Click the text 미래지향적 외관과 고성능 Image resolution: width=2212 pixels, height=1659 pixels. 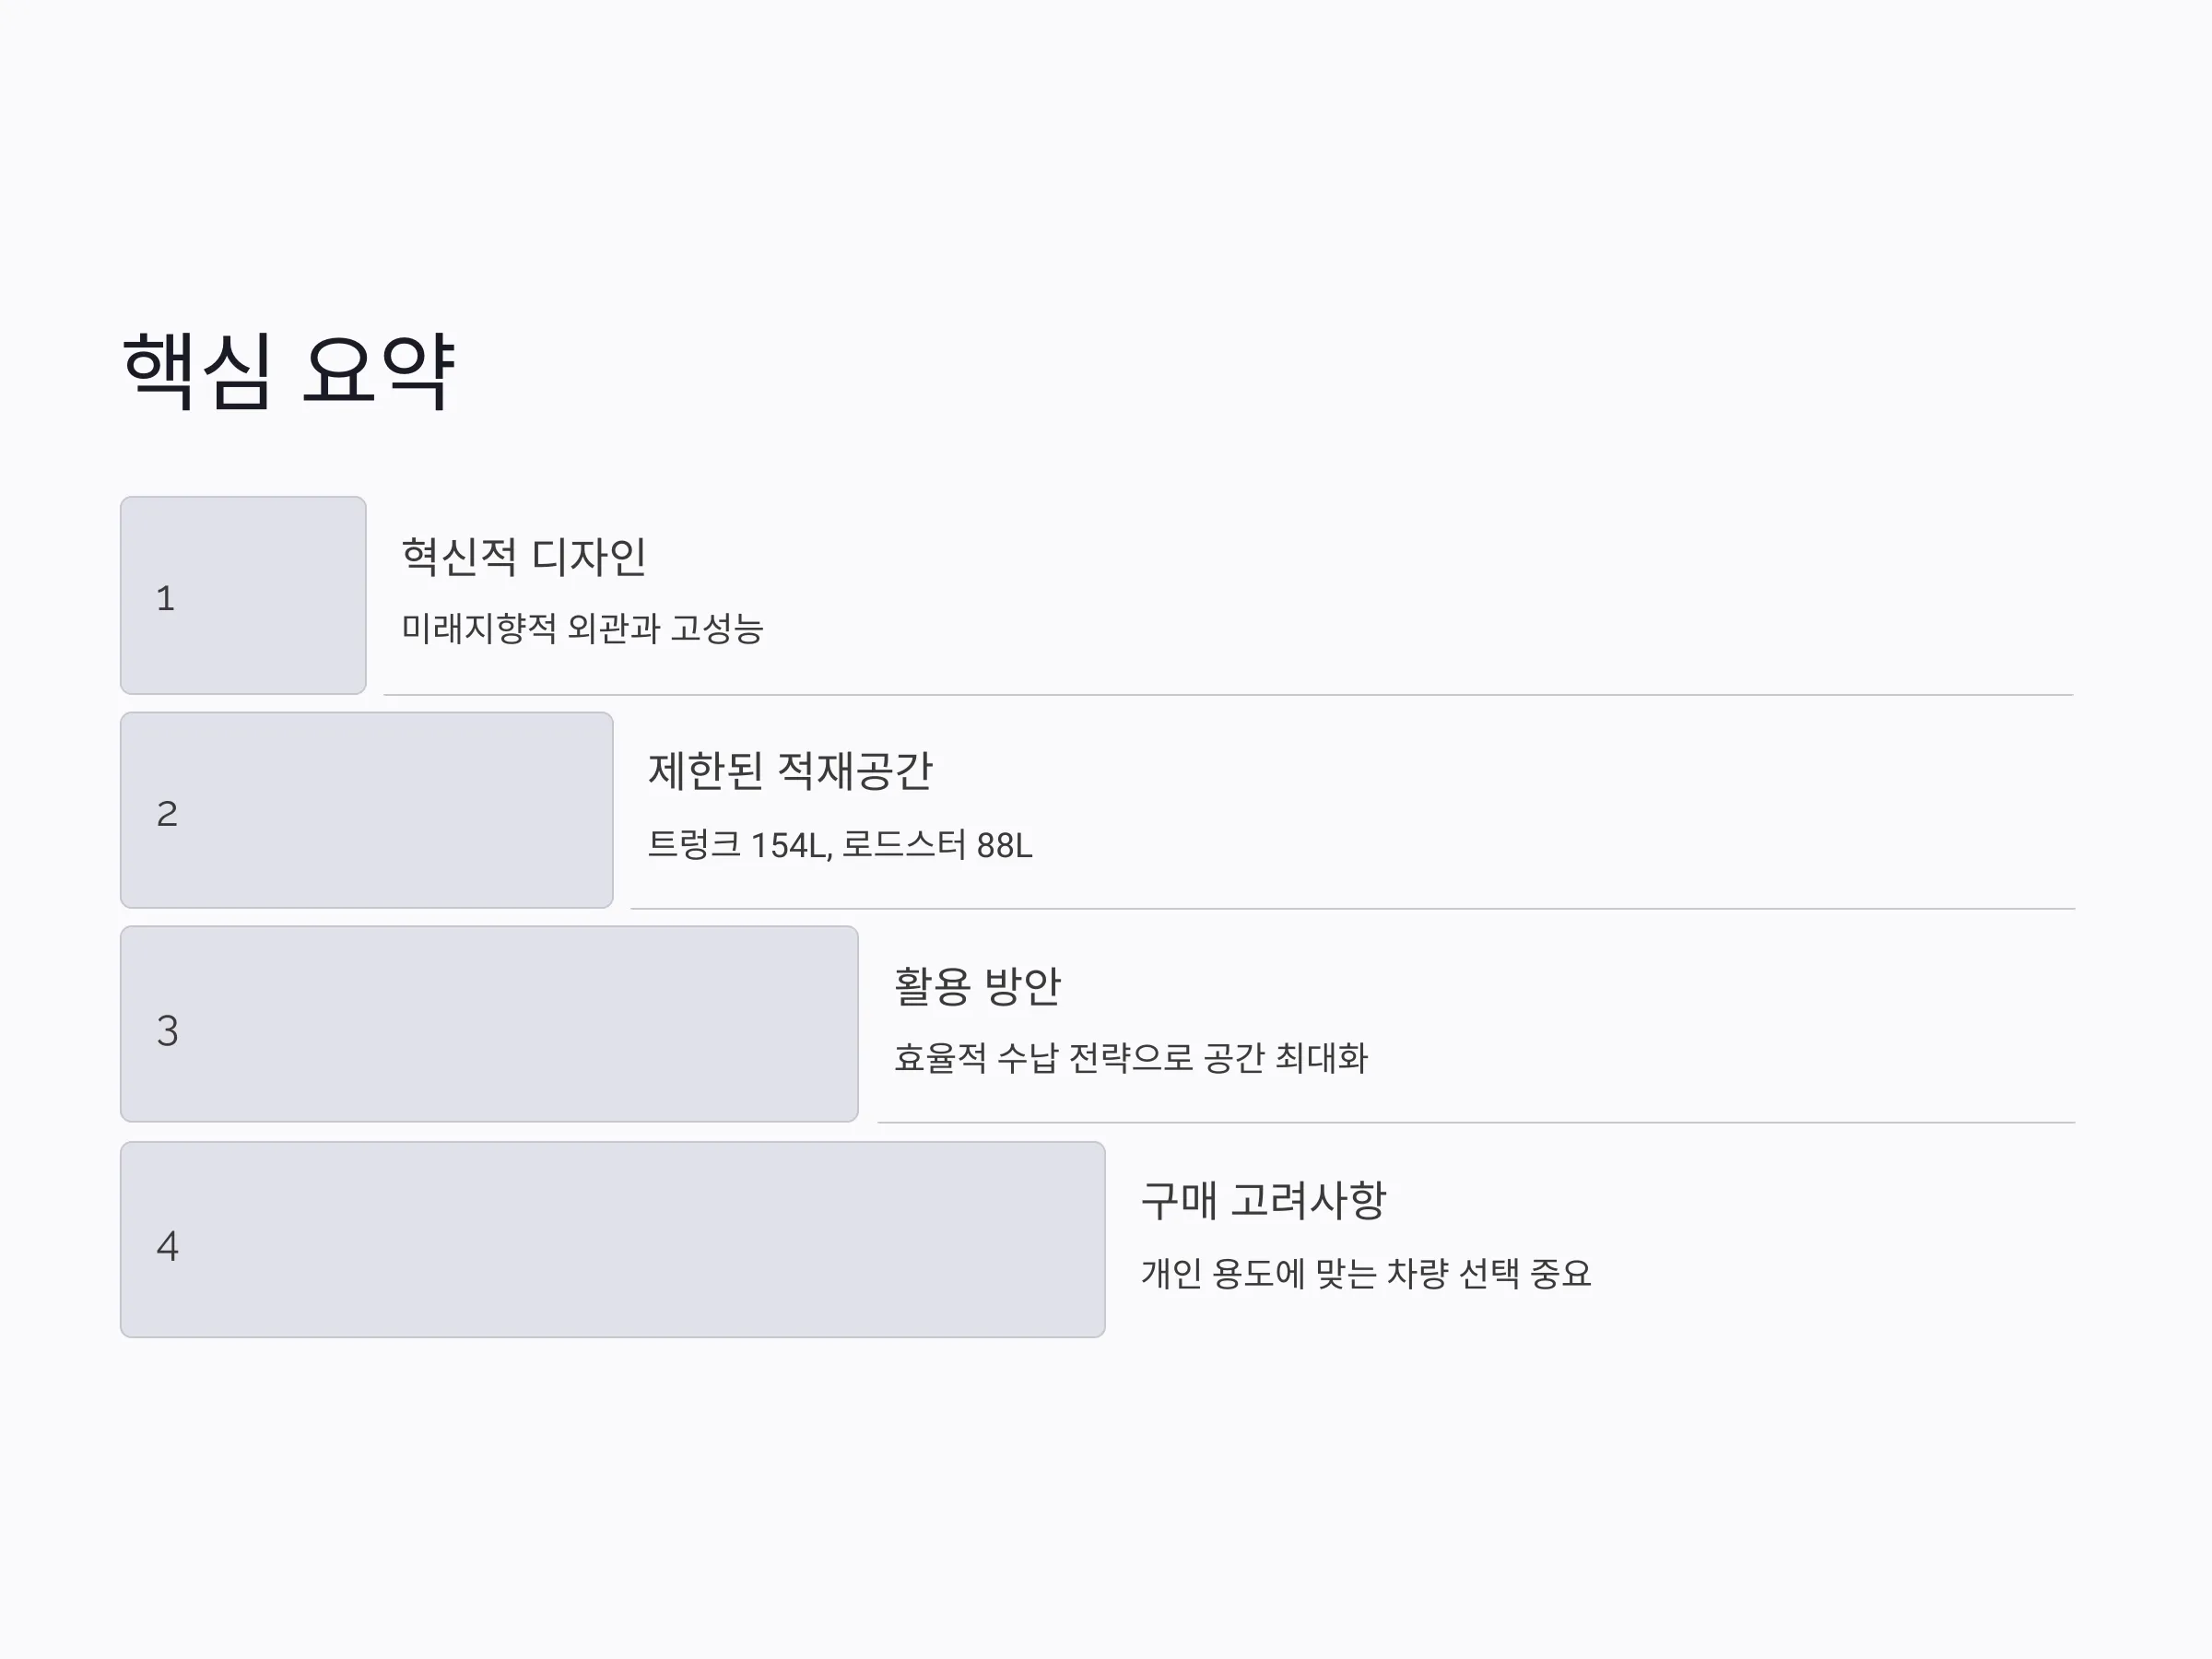click(582, 629)
